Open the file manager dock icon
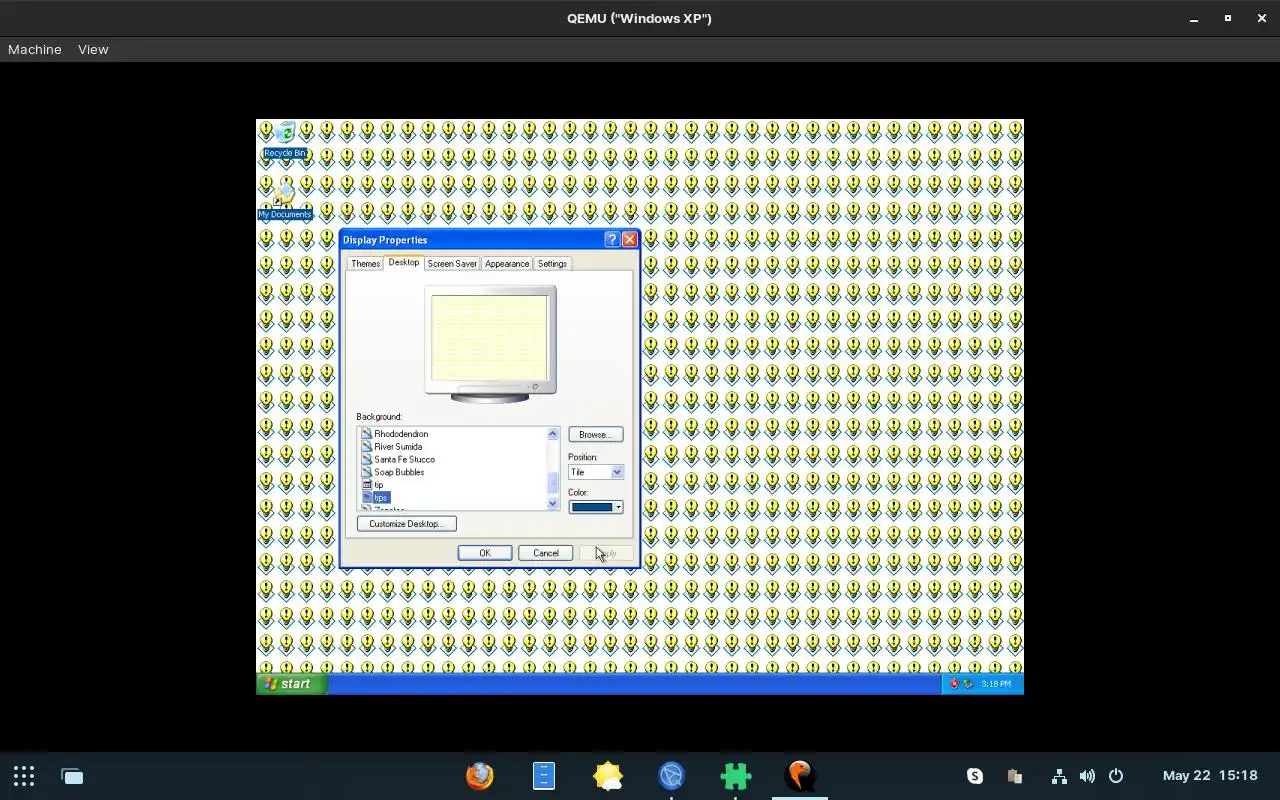Image resolution: width=1280 pixels, height=800 pixels. click(543, 775)
